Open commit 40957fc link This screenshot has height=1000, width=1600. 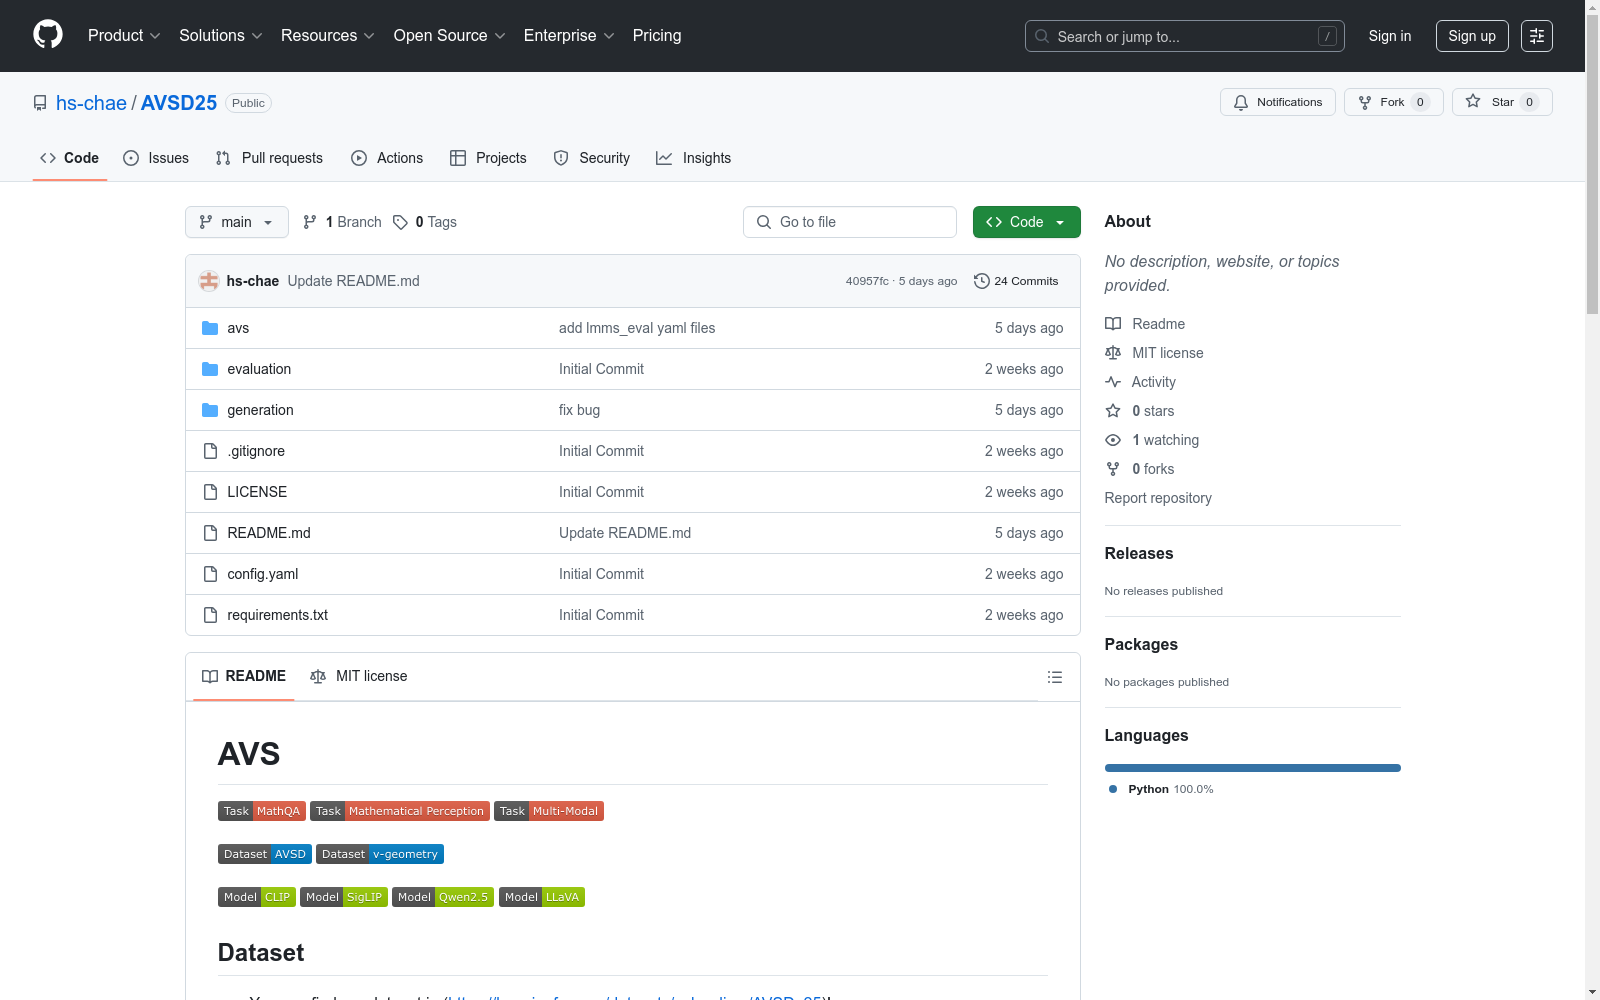[867, 281]
